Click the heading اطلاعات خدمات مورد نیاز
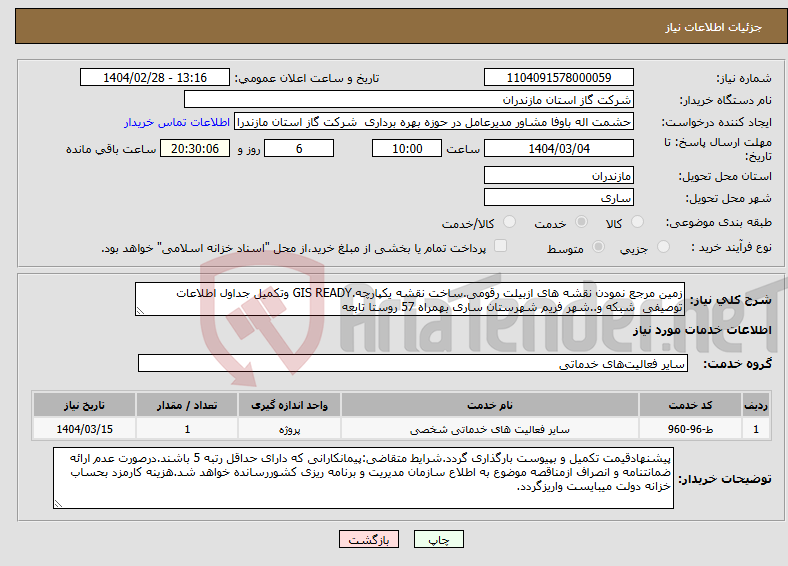This screenshot has width=788, height=566. point(702,330)
